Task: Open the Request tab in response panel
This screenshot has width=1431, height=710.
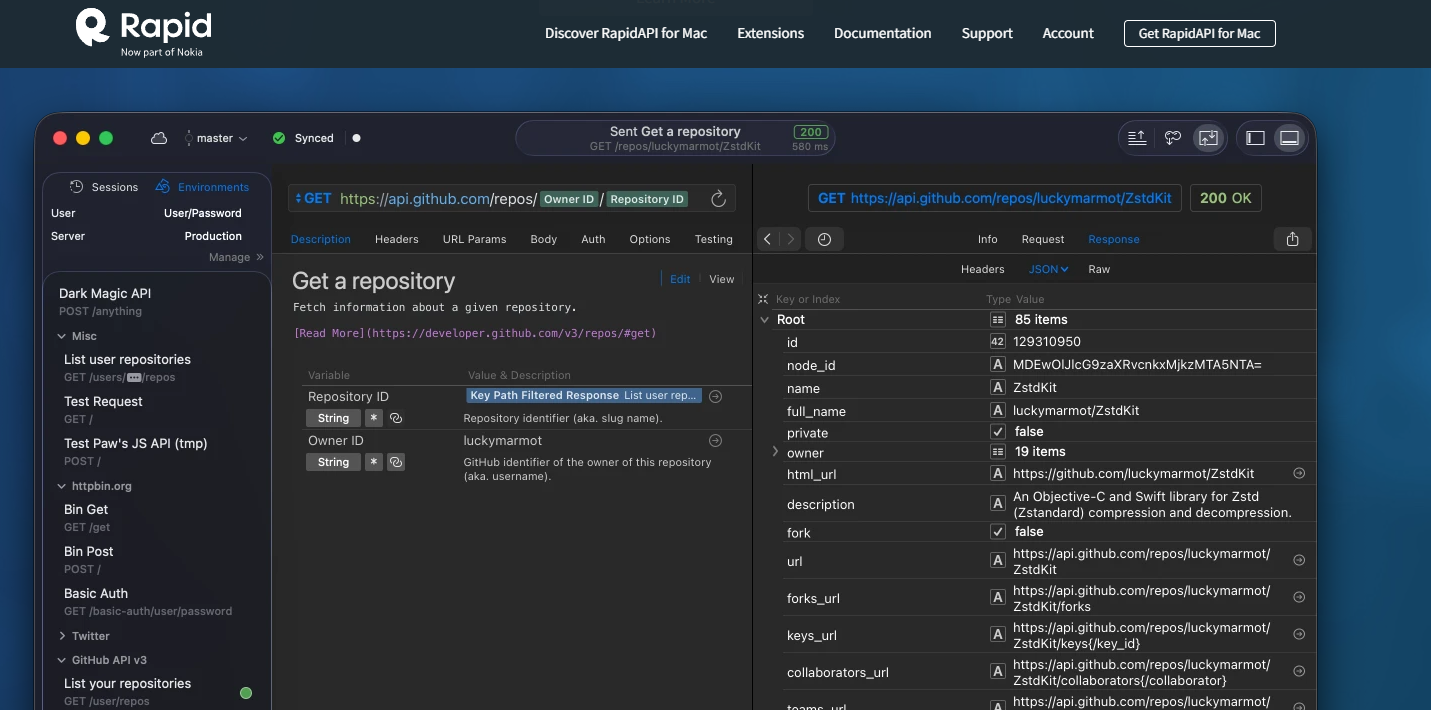Action: (x=1042, y=239)
